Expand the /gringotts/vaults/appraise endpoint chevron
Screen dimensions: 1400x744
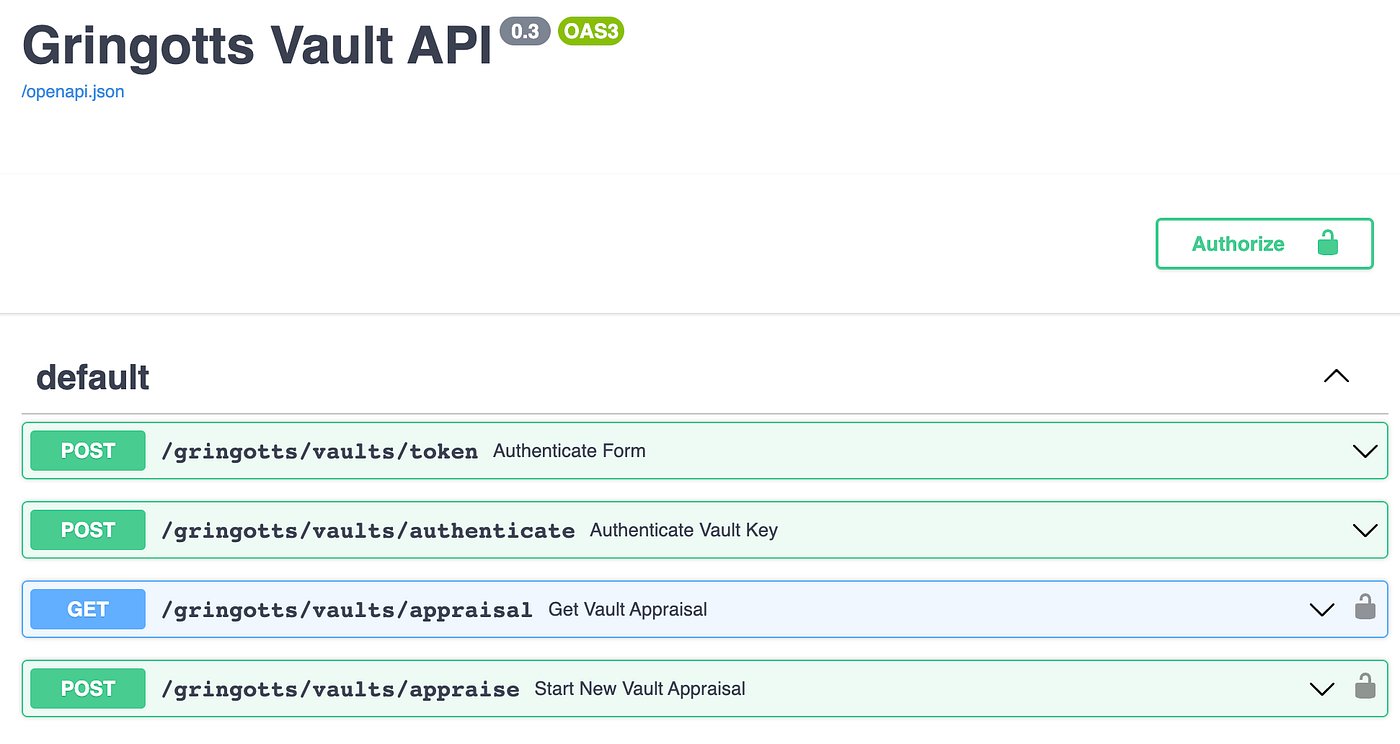[1322, 689]
